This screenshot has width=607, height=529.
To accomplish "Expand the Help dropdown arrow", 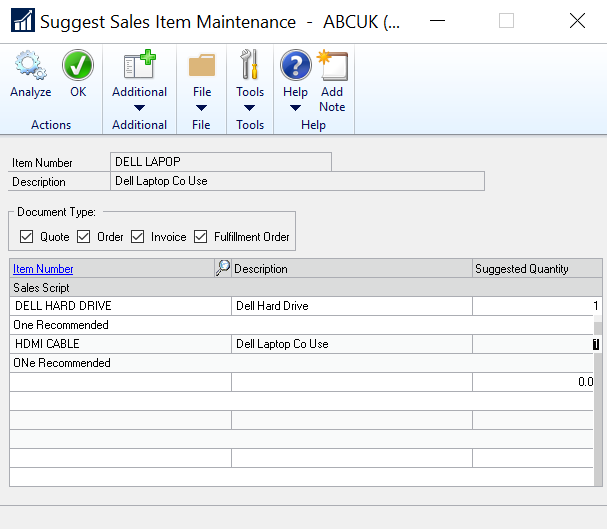I will pyautogui.click(x=295, y=108).
